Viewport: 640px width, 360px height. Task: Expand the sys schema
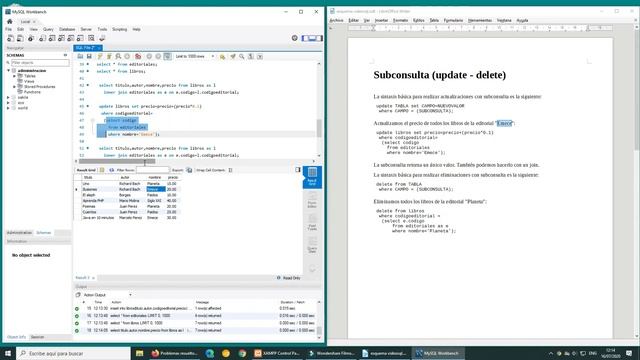click(8, 103)
